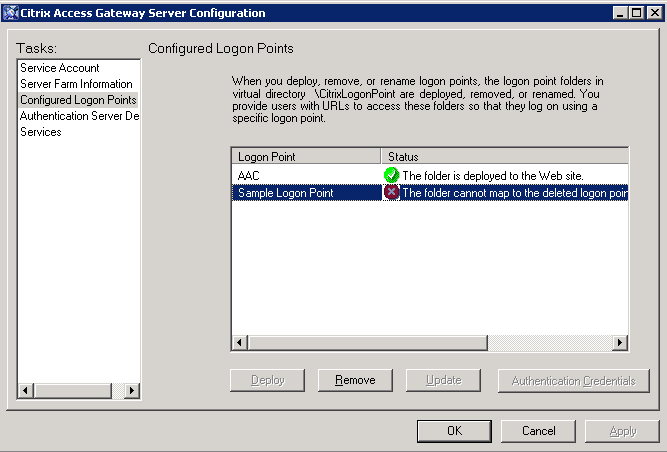Select Configured Logon Points in Tasks list
667x452 pixels.
point(78,100)
